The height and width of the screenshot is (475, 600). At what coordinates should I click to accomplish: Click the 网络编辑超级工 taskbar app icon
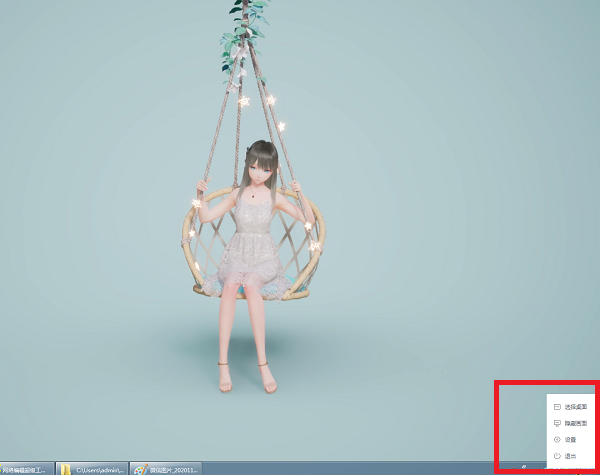(x=3, y=468)
